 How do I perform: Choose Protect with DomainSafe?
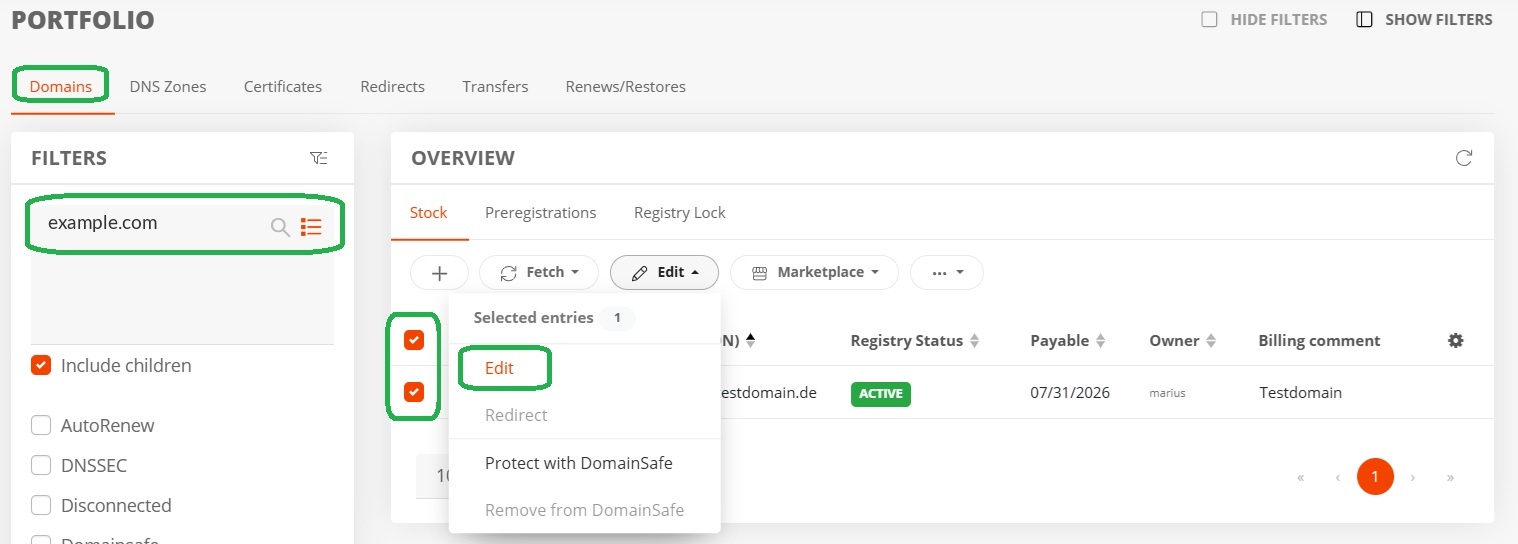[579, 463]
